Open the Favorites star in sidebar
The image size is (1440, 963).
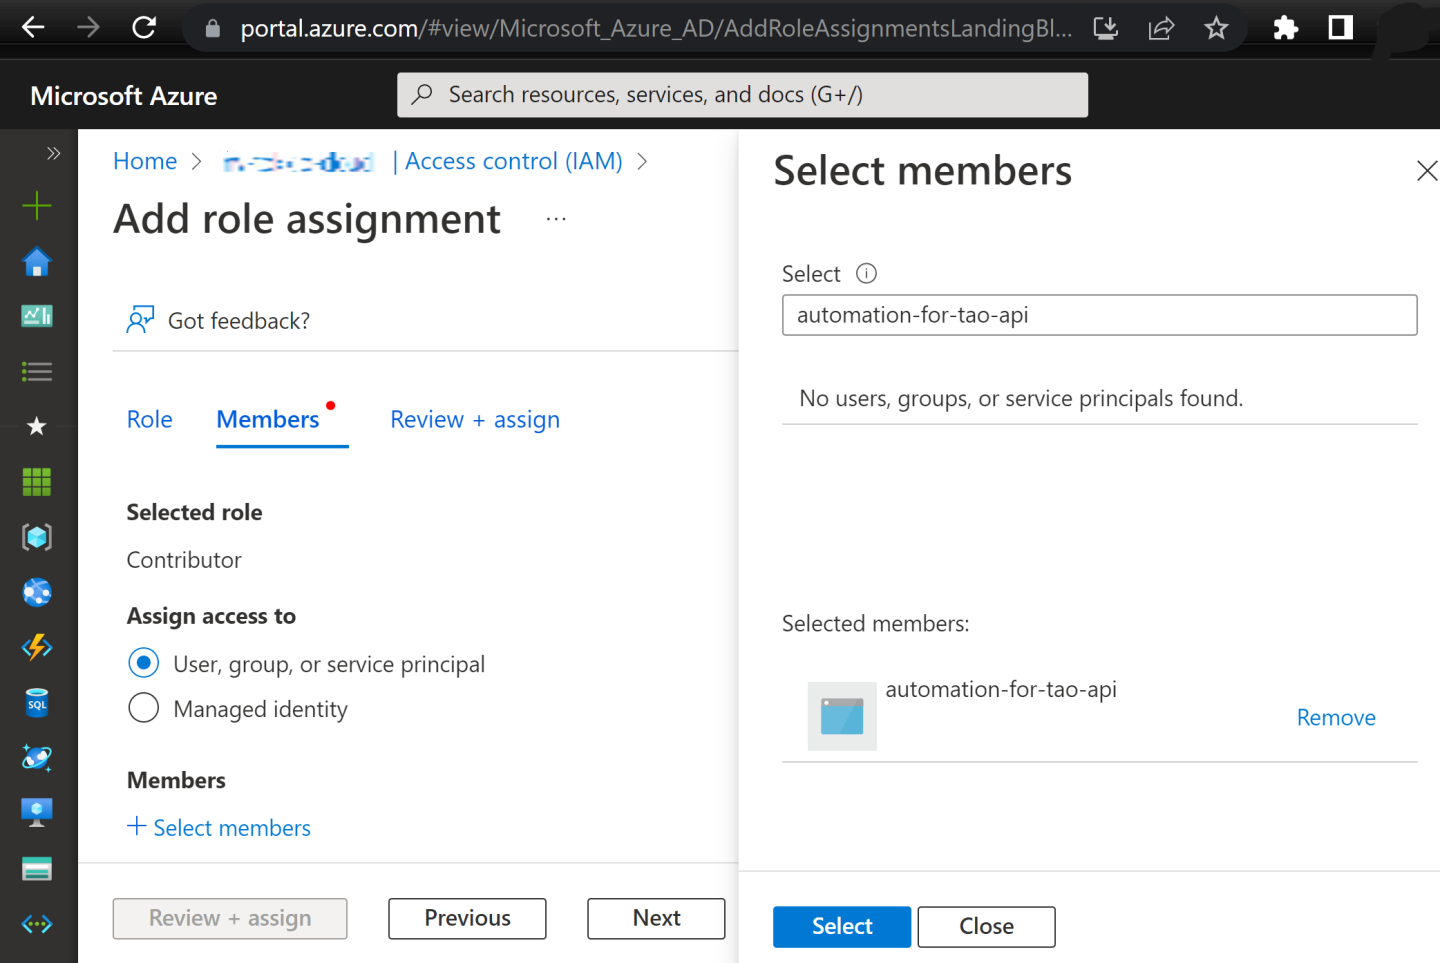pyautogui.click(x=37, y=427)
